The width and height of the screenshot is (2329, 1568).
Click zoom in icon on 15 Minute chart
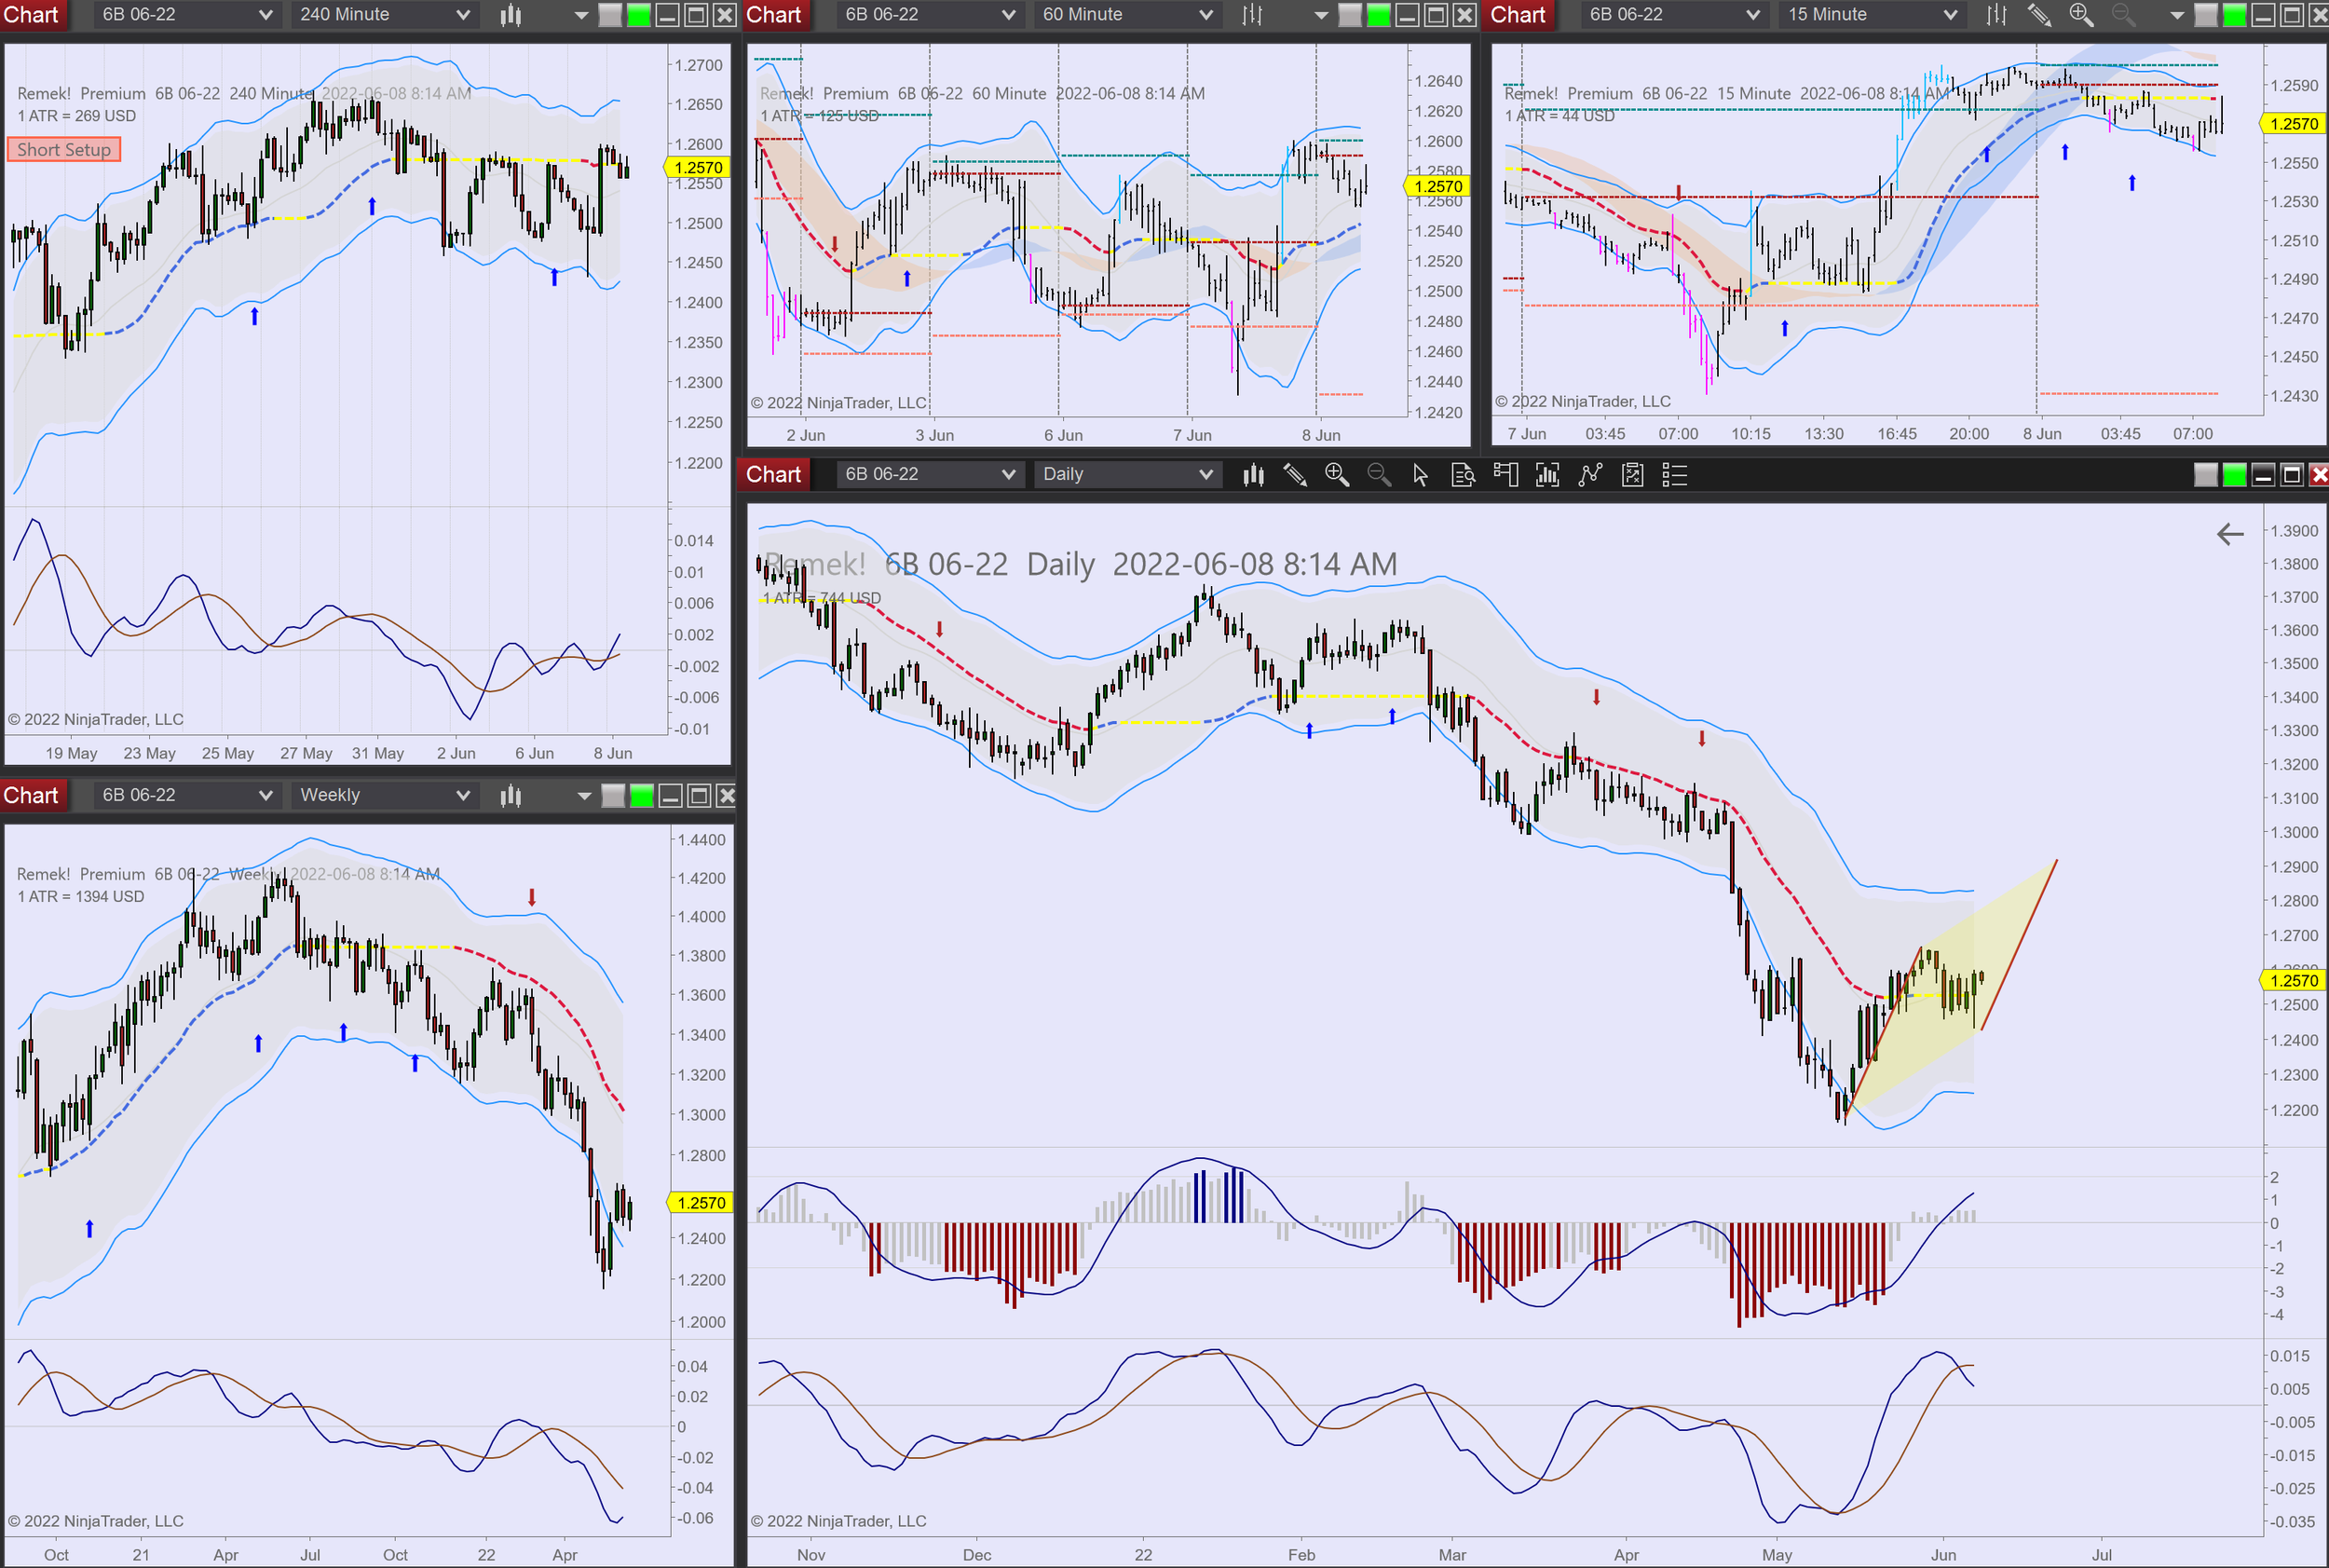pos(2081,15)
